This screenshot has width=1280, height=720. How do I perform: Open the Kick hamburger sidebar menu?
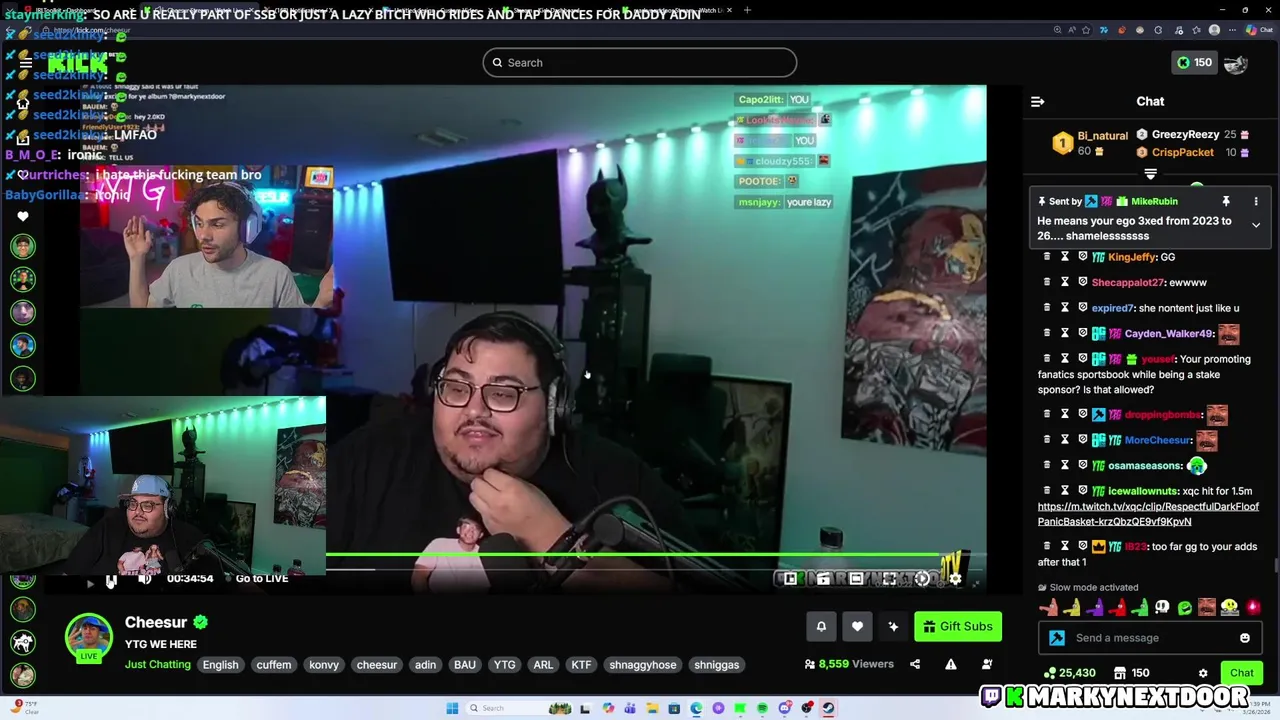coord(26,63)
